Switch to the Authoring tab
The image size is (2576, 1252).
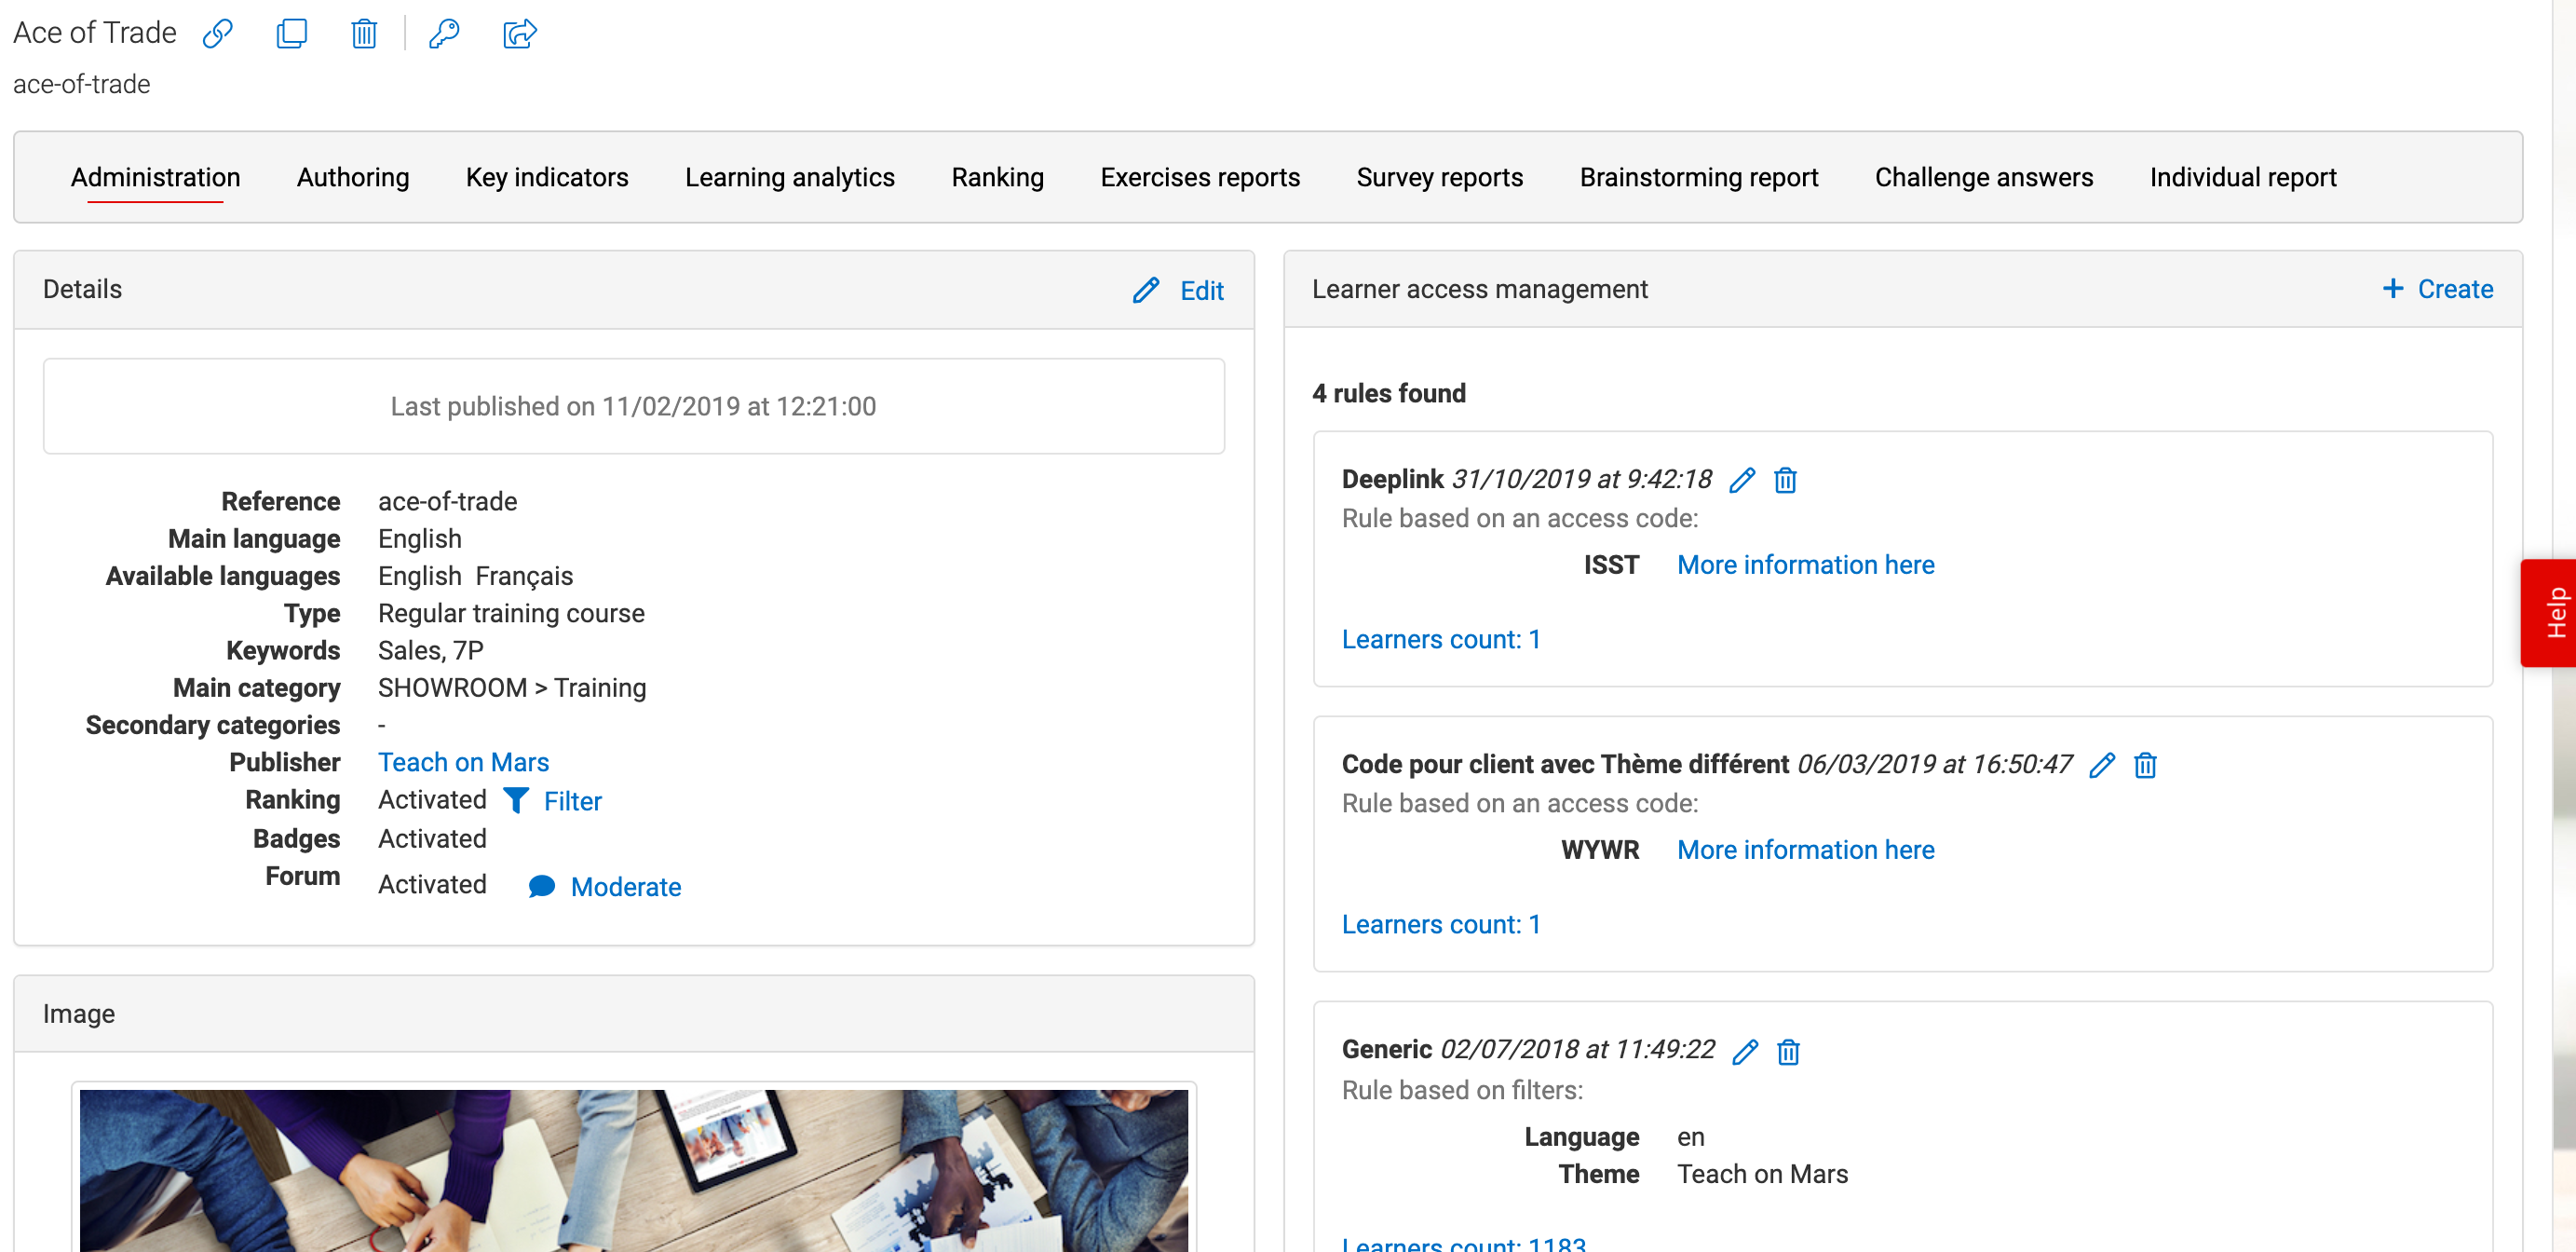(353, 177)
